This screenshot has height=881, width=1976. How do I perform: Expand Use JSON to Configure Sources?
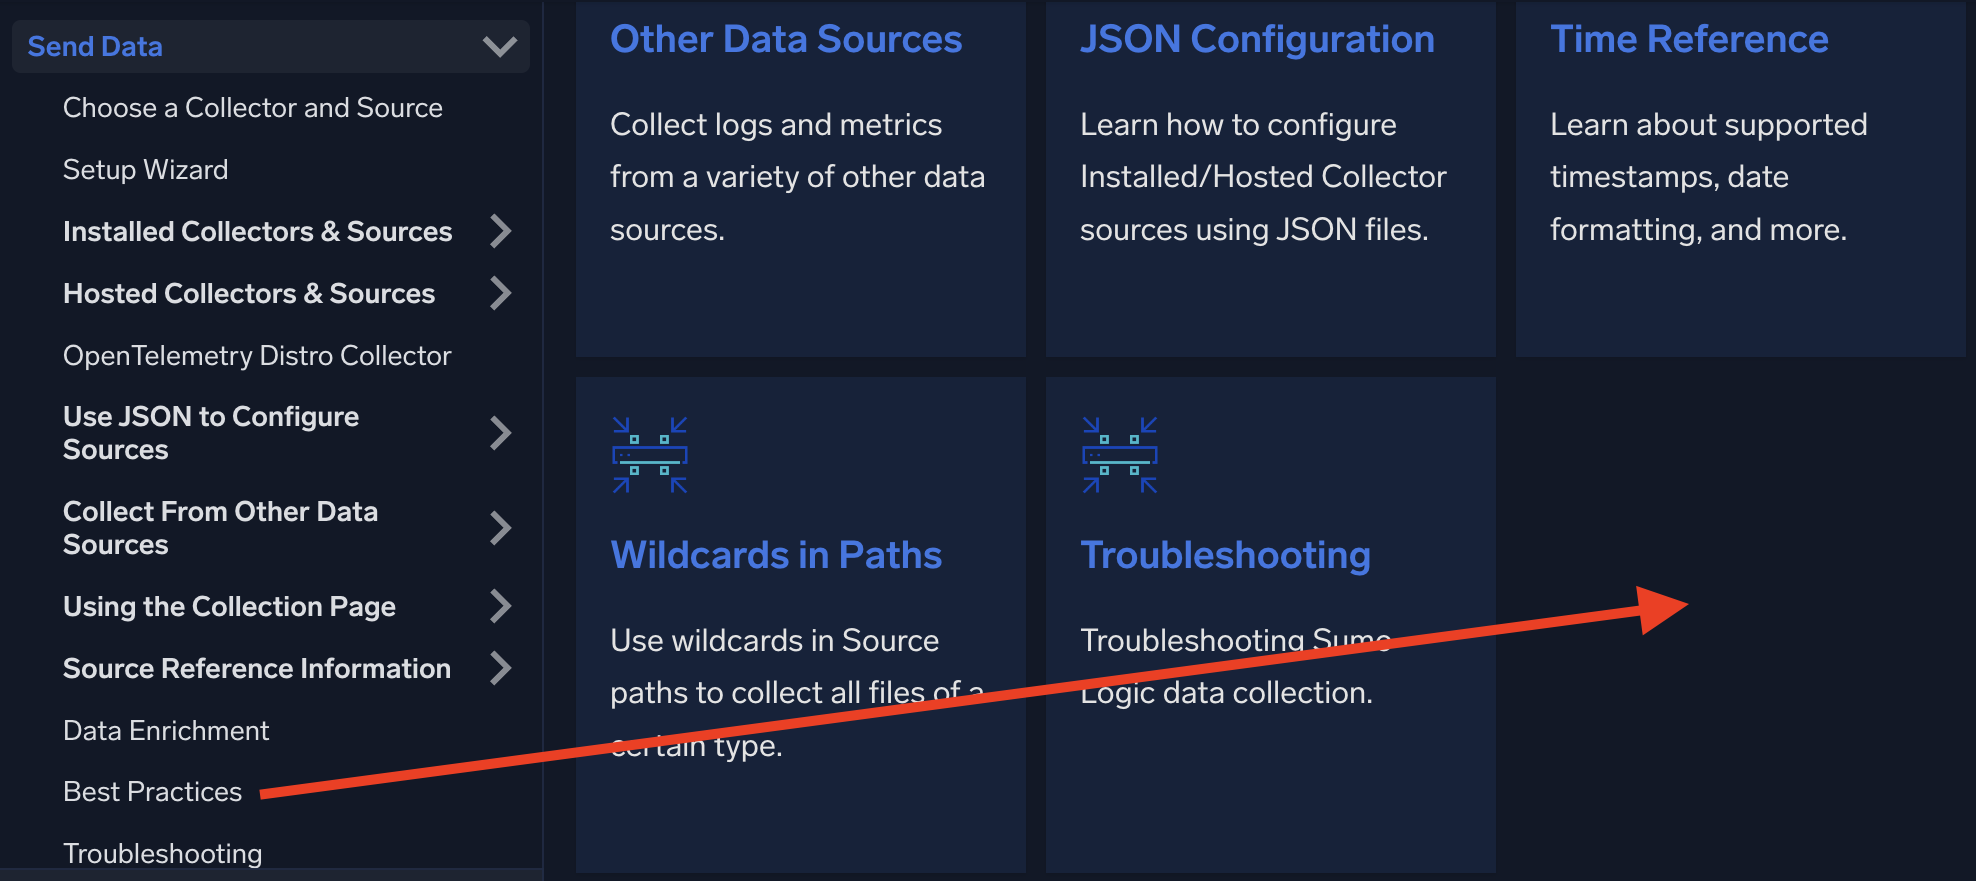tap(500, 432)
